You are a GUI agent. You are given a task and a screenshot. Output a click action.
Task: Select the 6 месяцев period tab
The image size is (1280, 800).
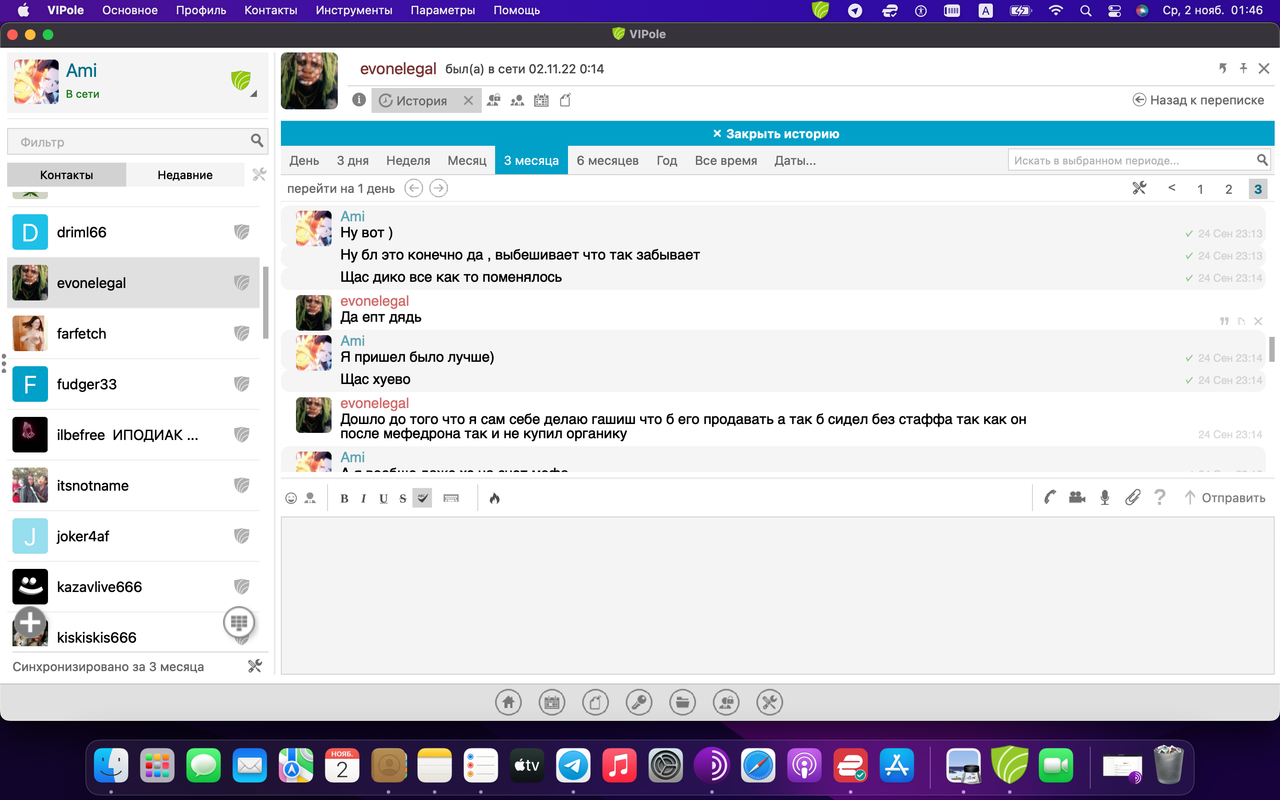(607, 160)
